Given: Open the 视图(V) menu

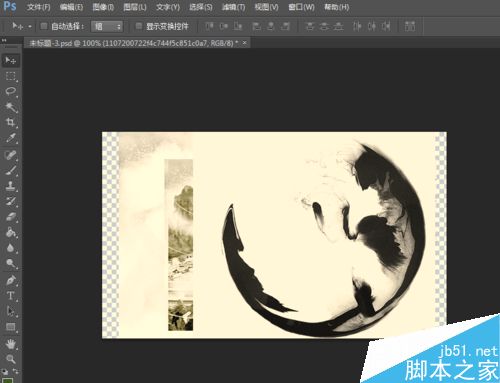Looking at the screenshot, I should 266,7.
